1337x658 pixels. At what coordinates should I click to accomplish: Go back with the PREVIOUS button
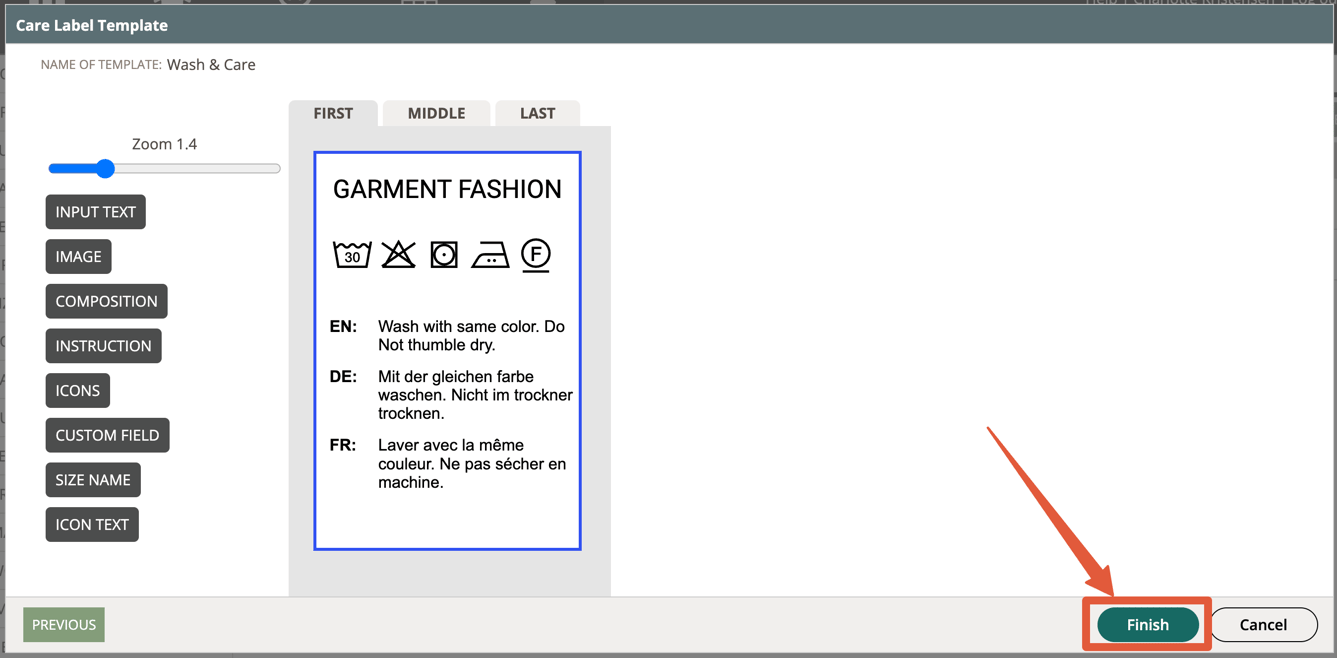(x=63, y=624)
